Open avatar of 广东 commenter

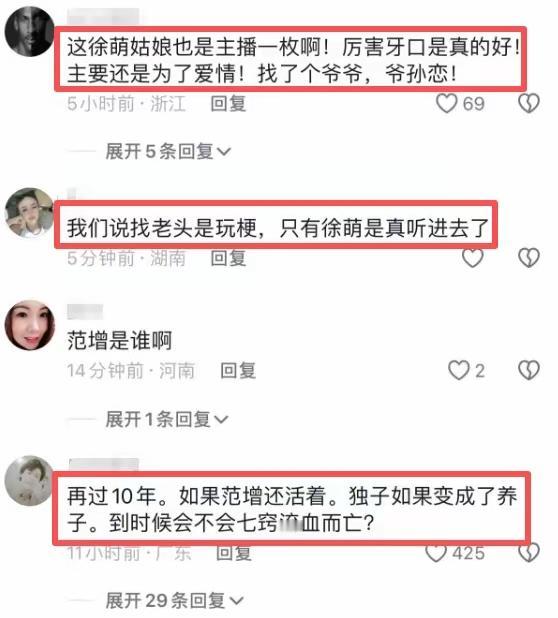tap(30, 481)
